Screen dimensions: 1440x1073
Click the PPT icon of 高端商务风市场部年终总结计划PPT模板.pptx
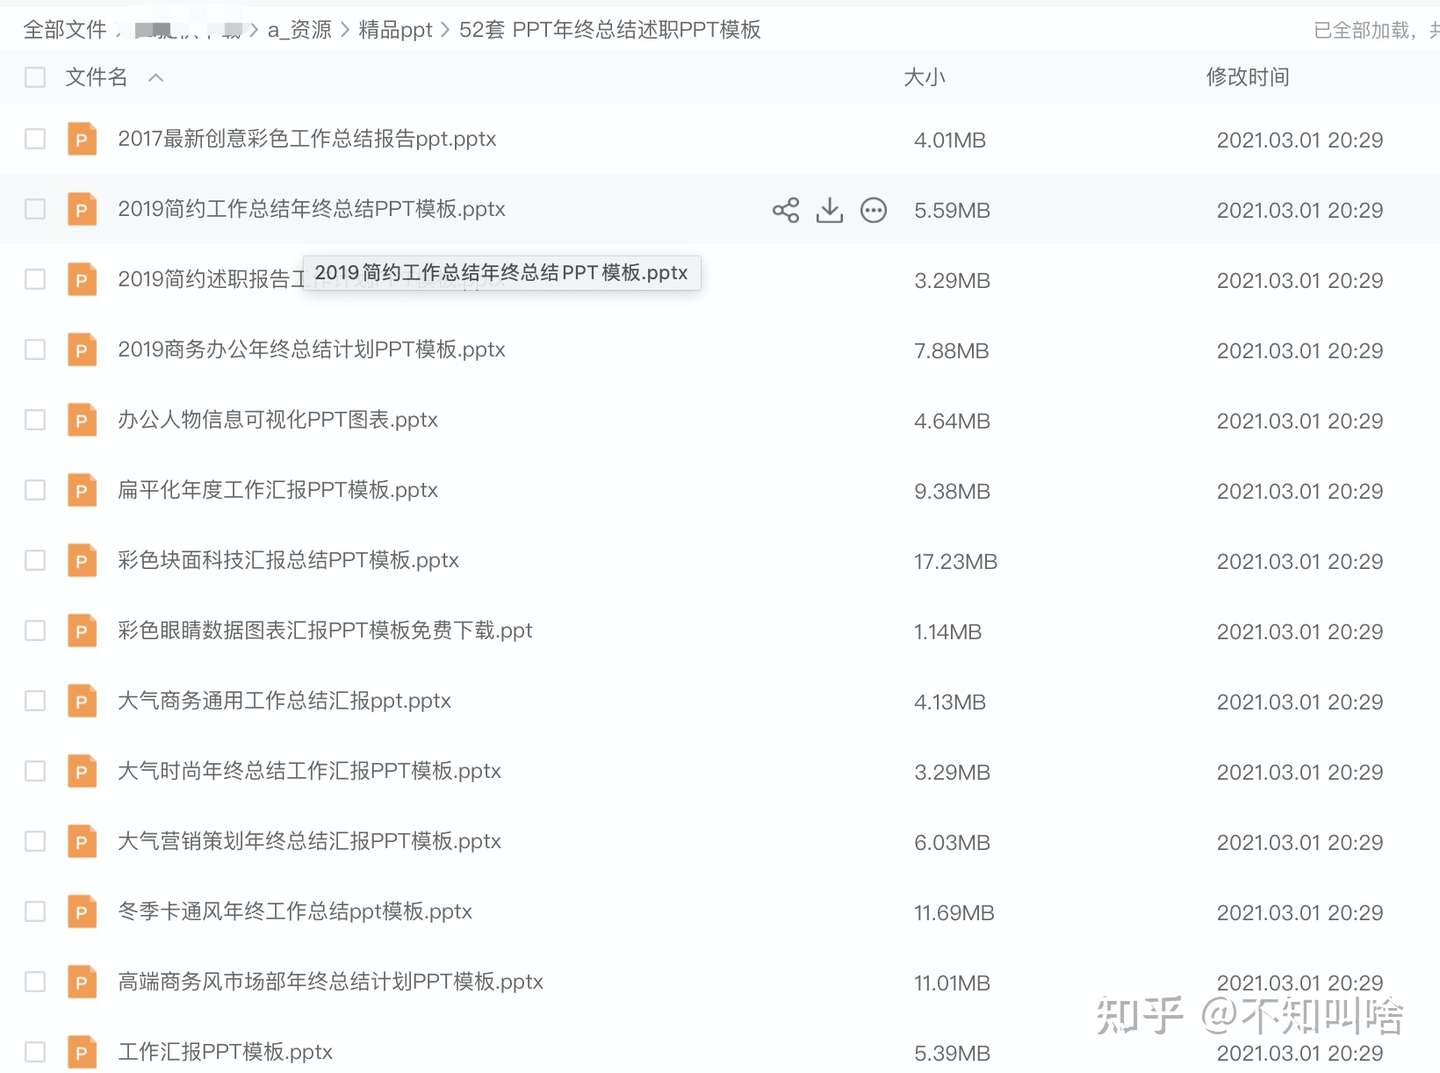click(82, 982)
